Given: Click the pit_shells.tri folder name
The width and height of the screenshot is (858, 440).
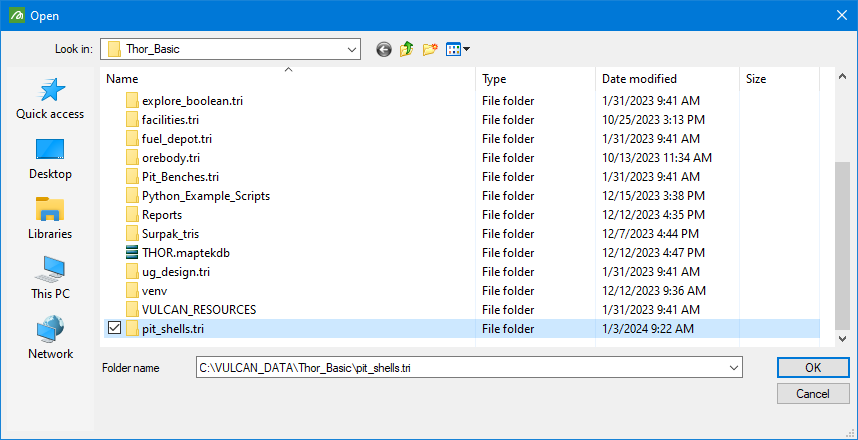Looking at the screenshot, I should click(x=173, y=329).
